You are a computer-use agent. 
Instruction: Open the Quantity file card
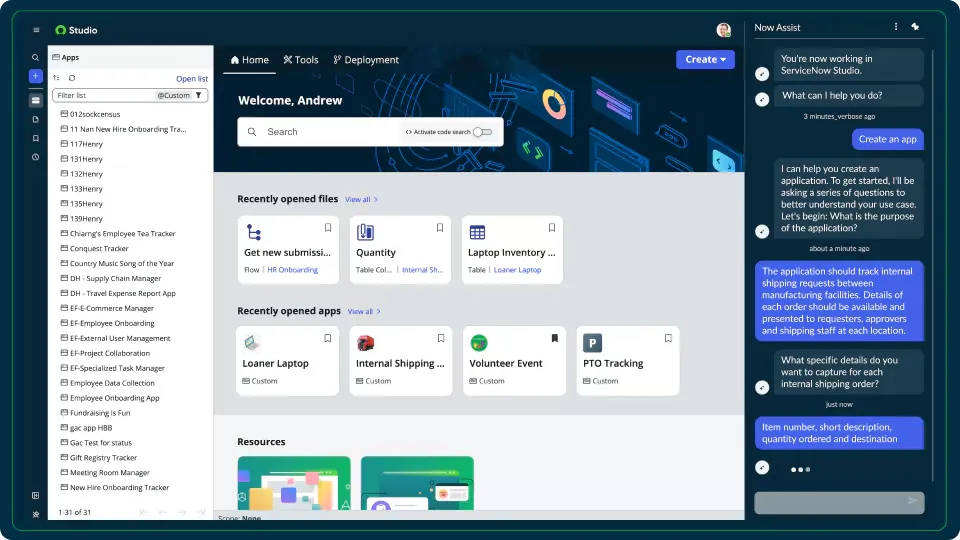(x=400, y=250)
